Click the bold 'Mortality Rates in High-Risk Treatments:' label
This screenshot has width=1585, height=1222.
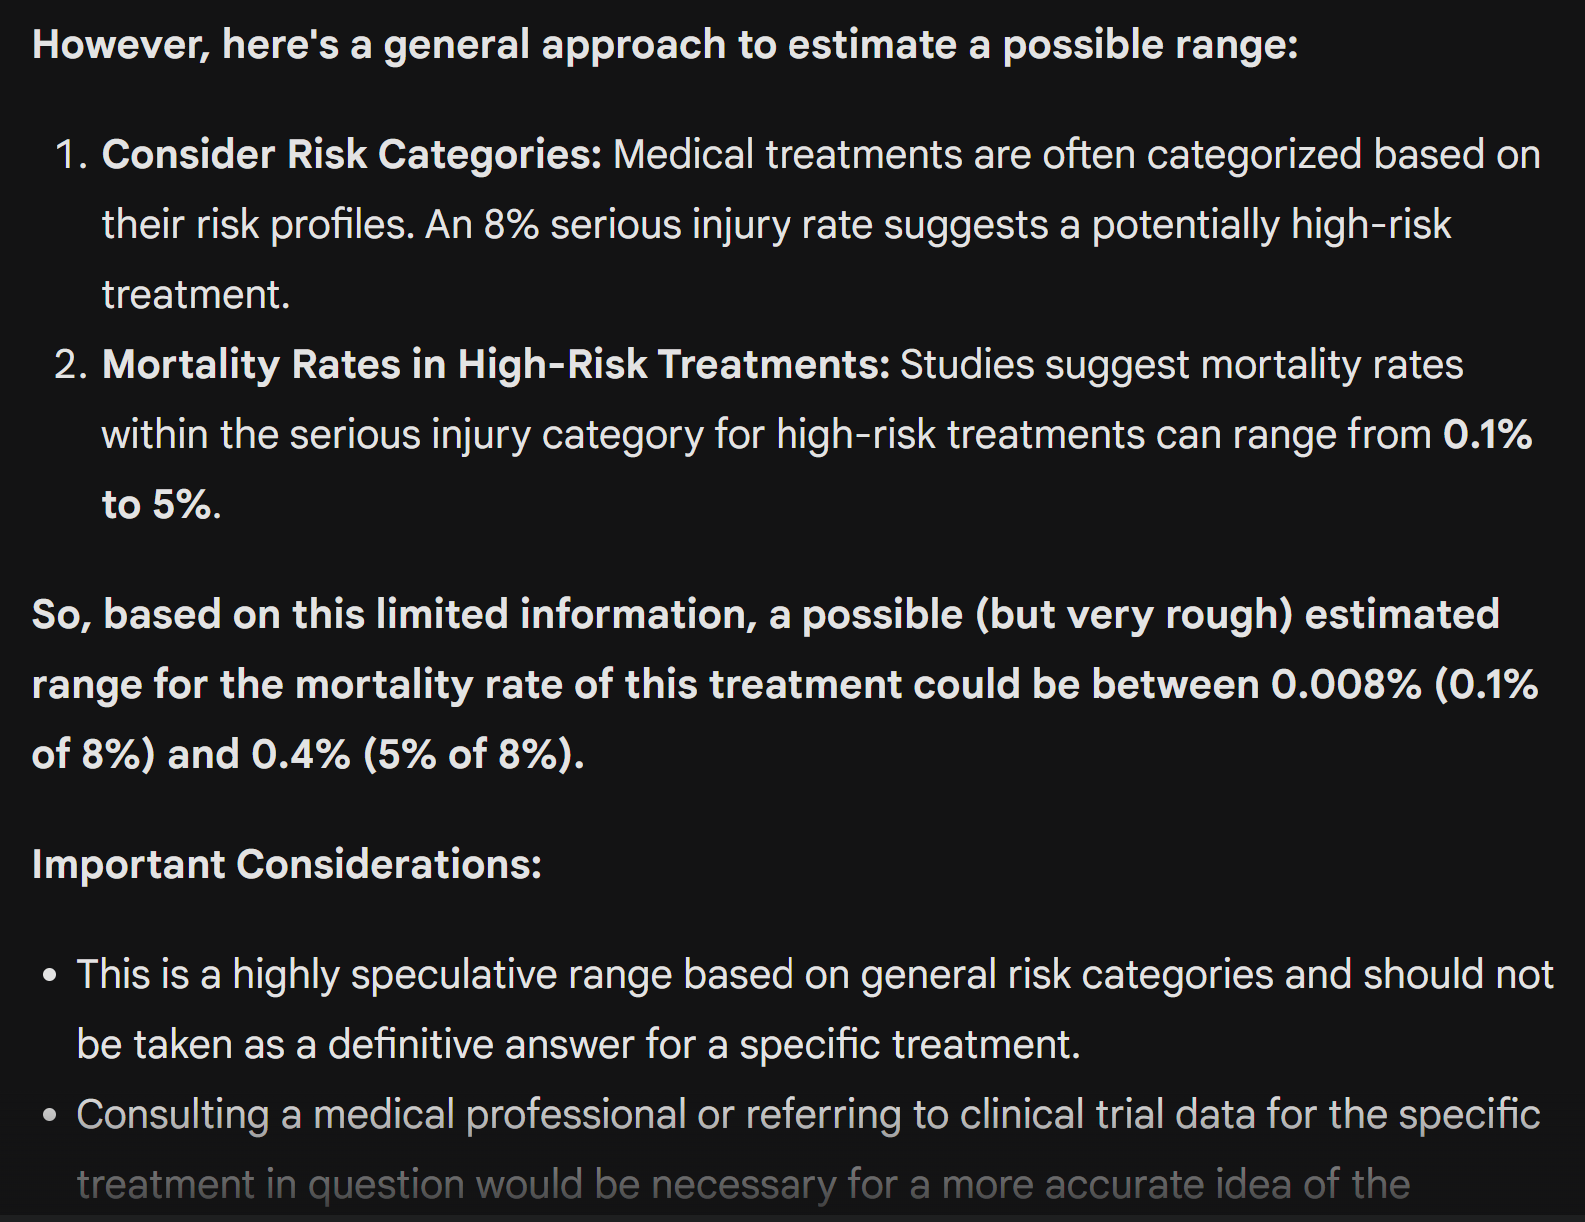[495, 365]
